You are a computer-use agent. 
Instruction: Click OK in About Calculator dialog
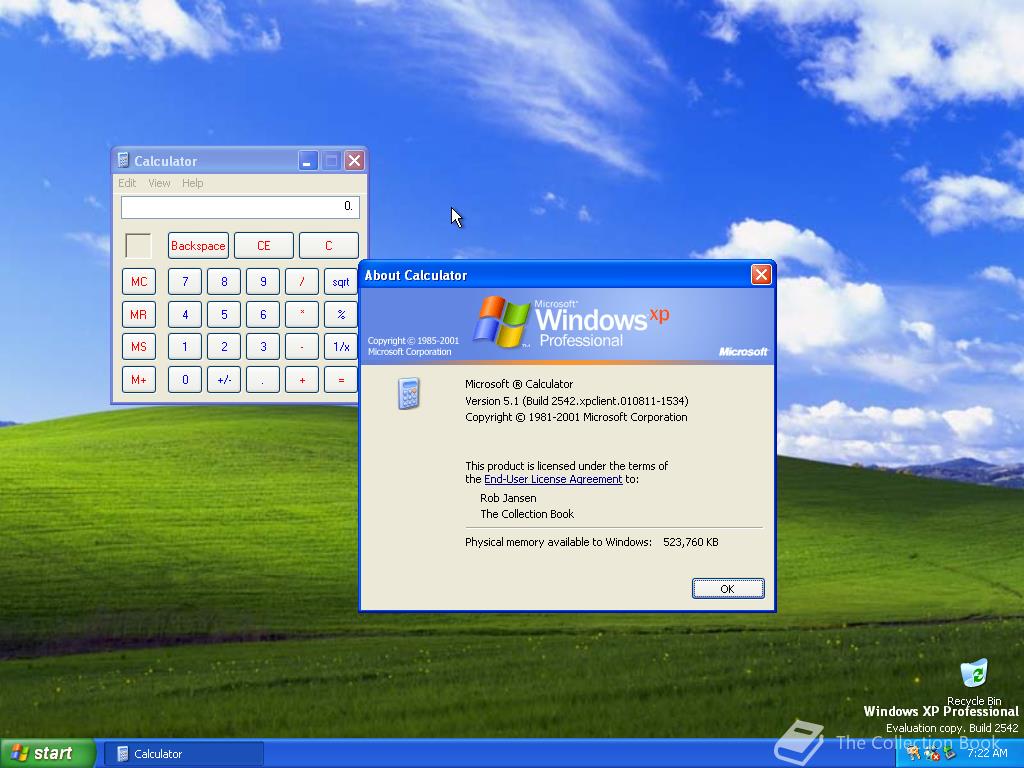728,588
